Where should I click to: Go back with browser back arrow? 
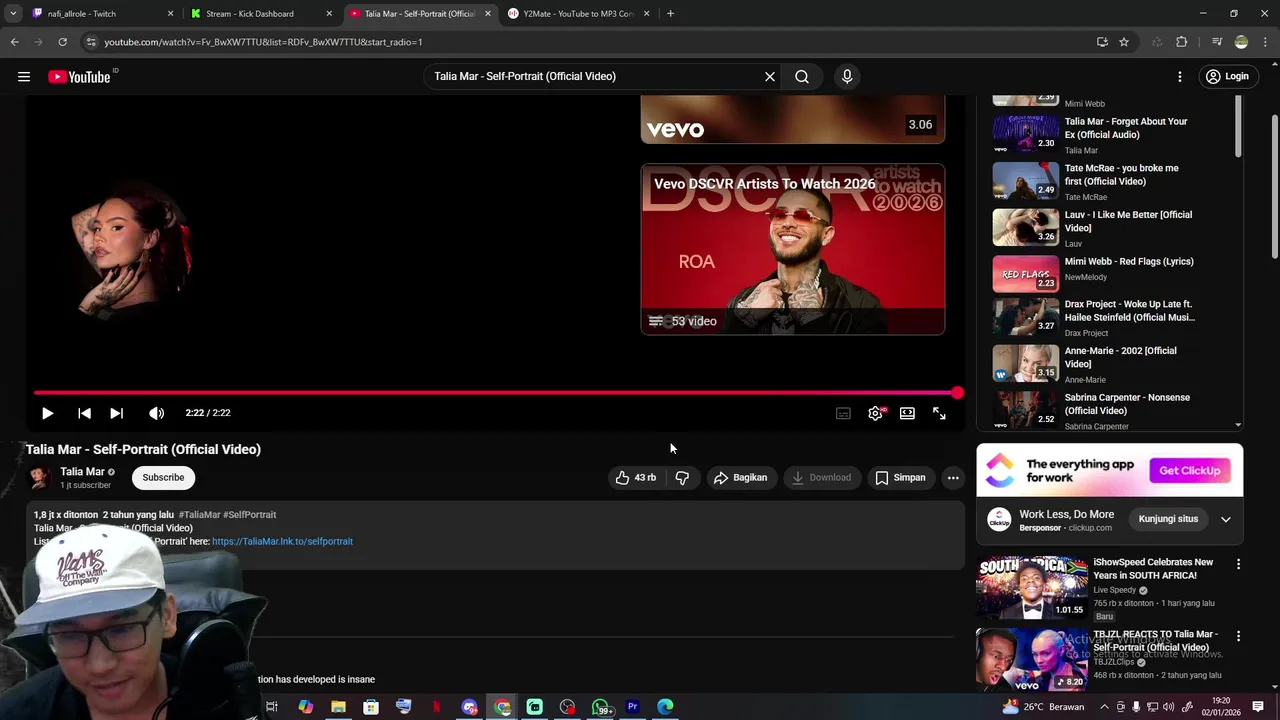(14, 42)
